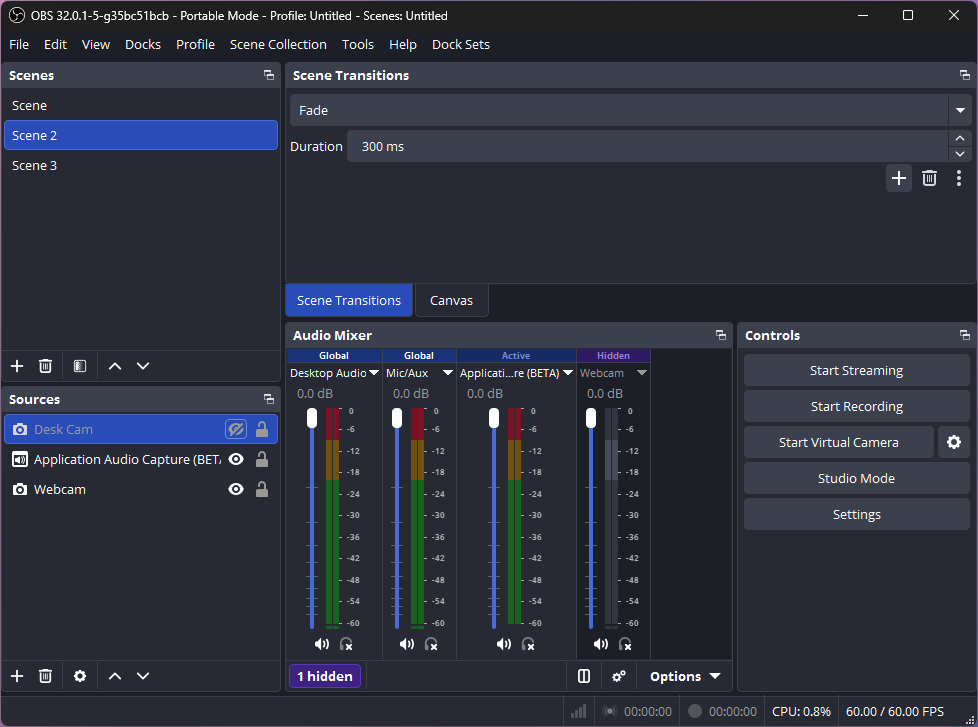Click the network signal status icon
This screenshot has height=727, width=978.
click(579, 711)
